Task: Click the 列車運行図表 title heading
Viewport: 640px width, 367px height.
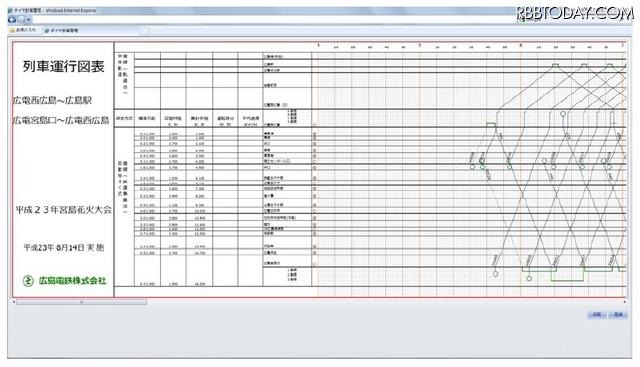Action: (x=64, y=67)
